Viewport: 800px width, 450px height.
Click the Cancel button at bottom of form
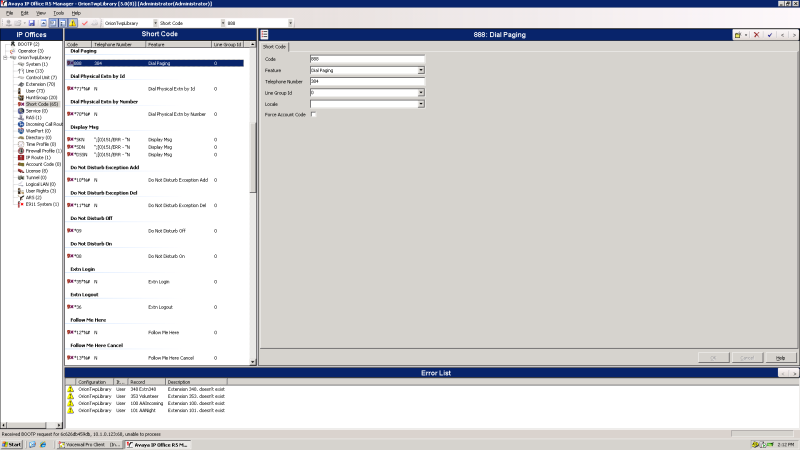click(x=747, y=358)
